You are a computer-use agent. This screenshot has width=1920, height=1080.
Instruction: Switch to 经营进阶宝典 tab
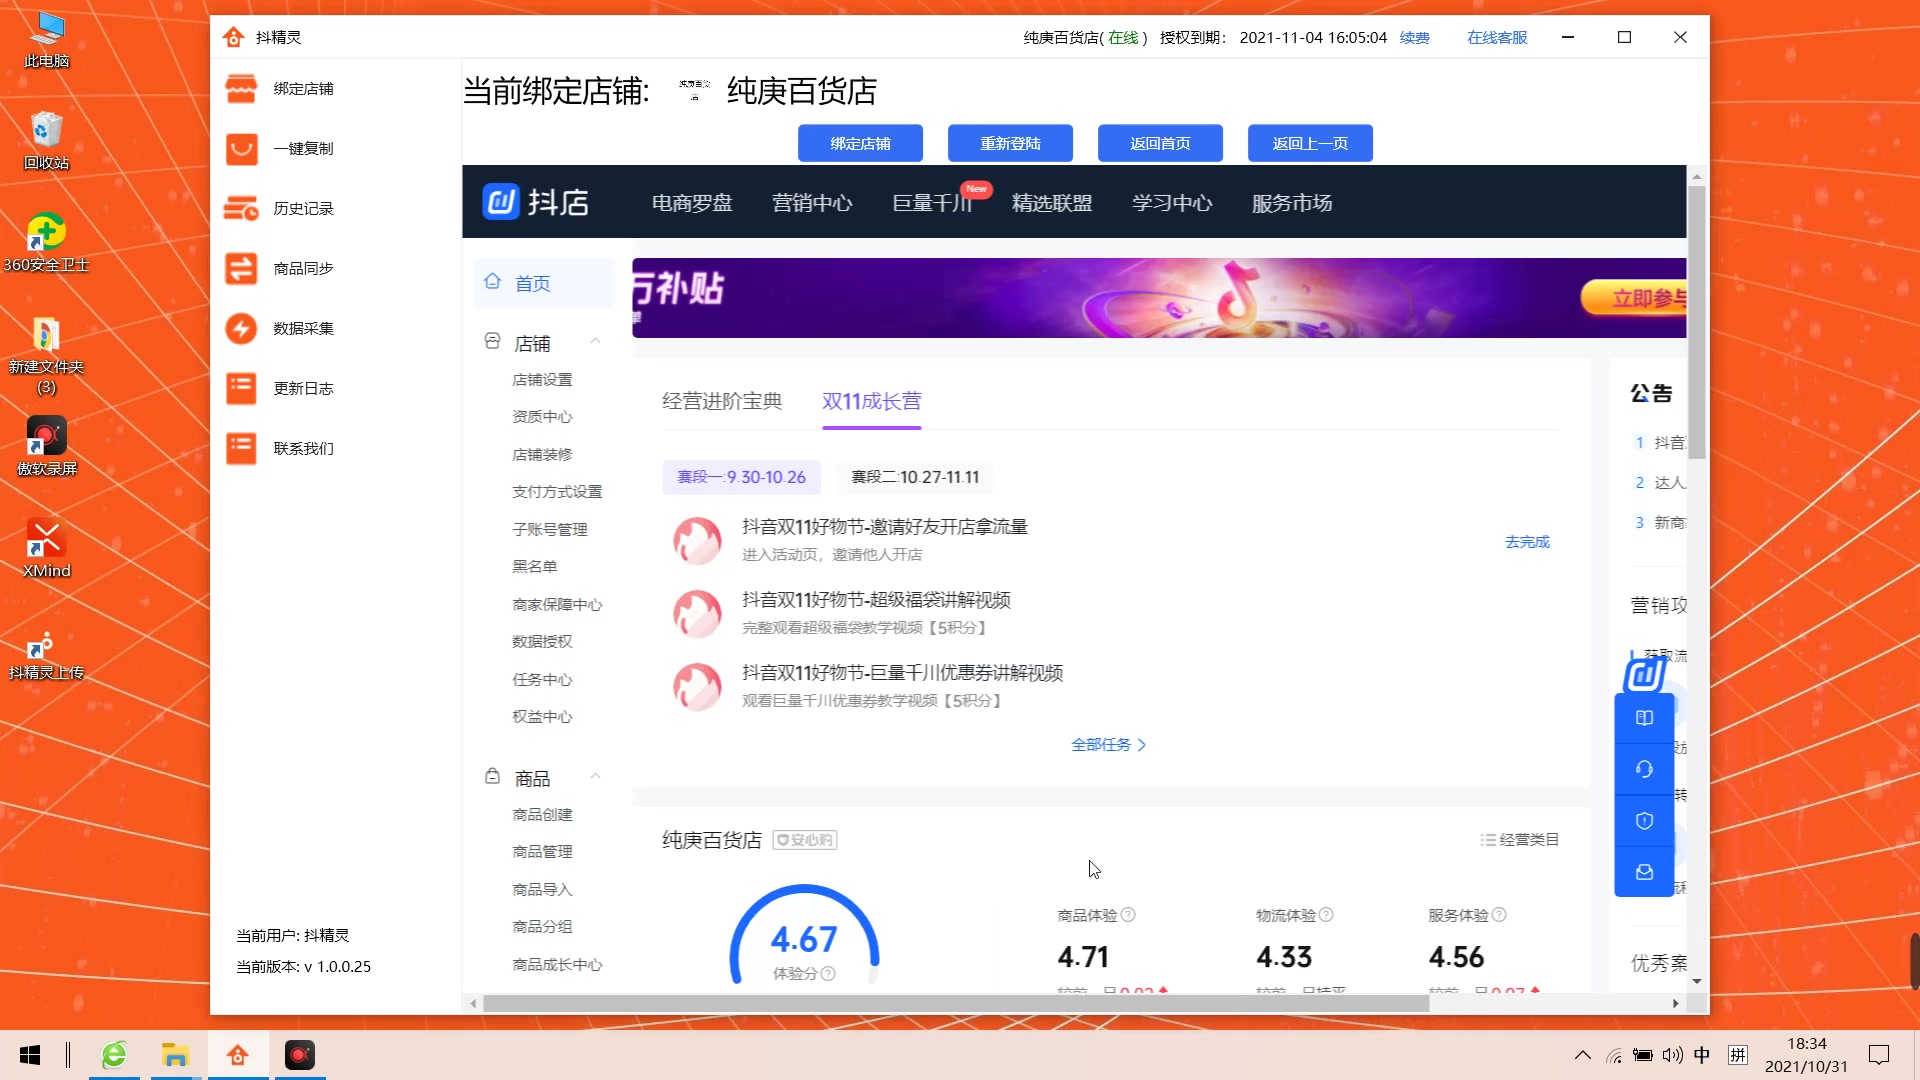(722, 401)
